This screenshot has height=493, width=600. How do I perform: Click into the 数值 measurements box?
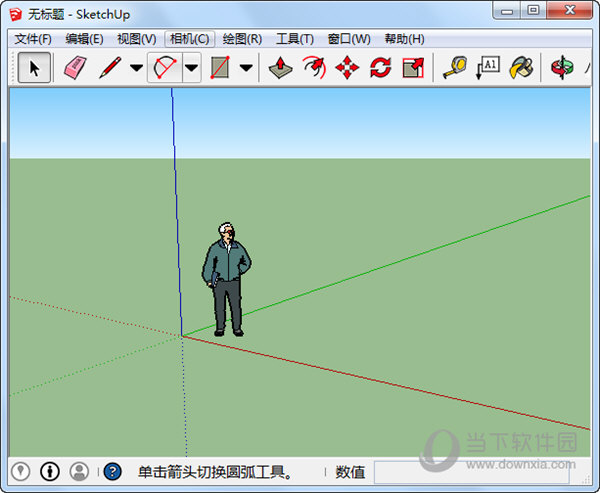[x=471, y=472]
